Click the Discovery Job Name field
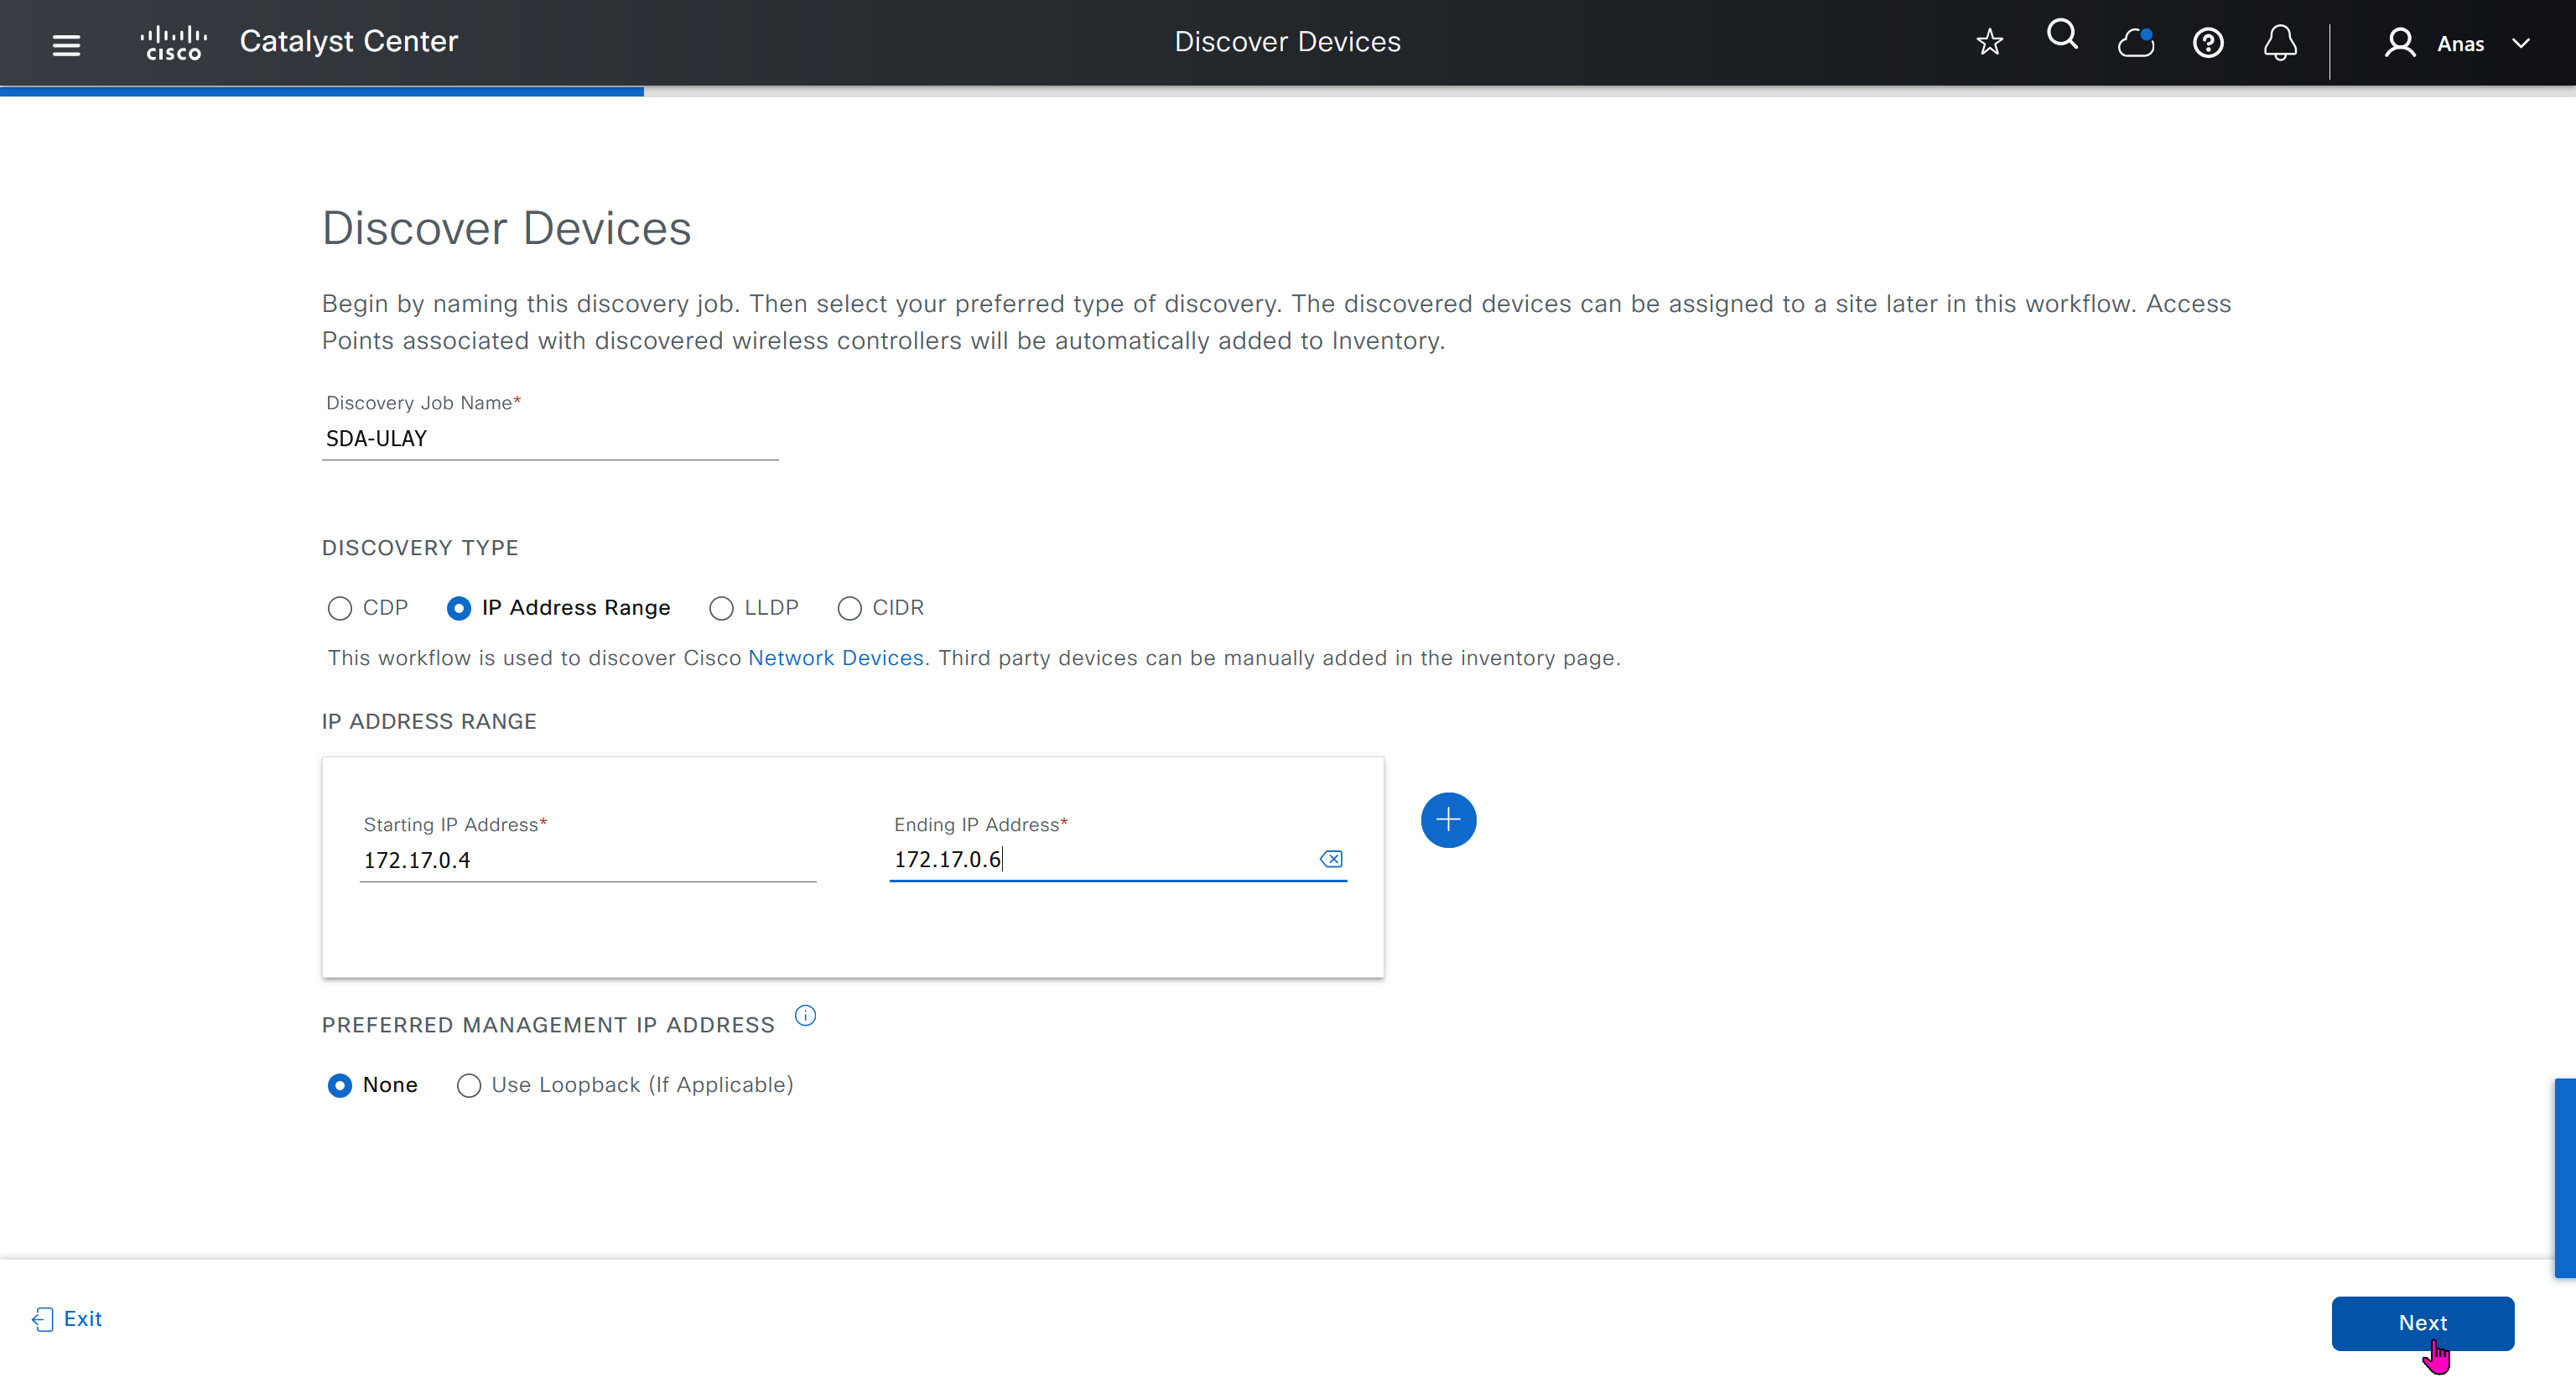The image size is (2576, 1388). tap(549, 439)
